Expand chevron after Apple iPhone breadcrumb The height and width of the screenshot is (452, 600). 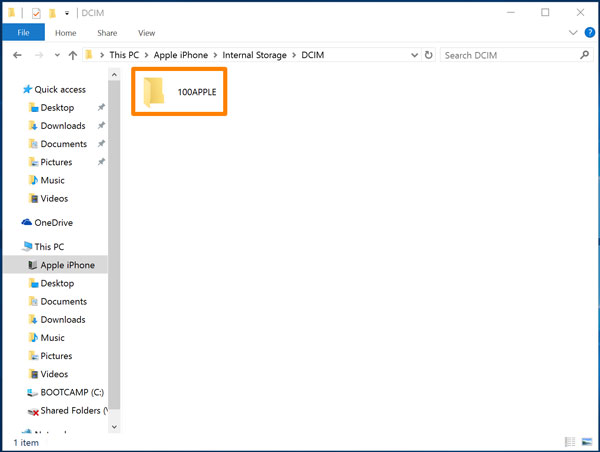[215, 55]
